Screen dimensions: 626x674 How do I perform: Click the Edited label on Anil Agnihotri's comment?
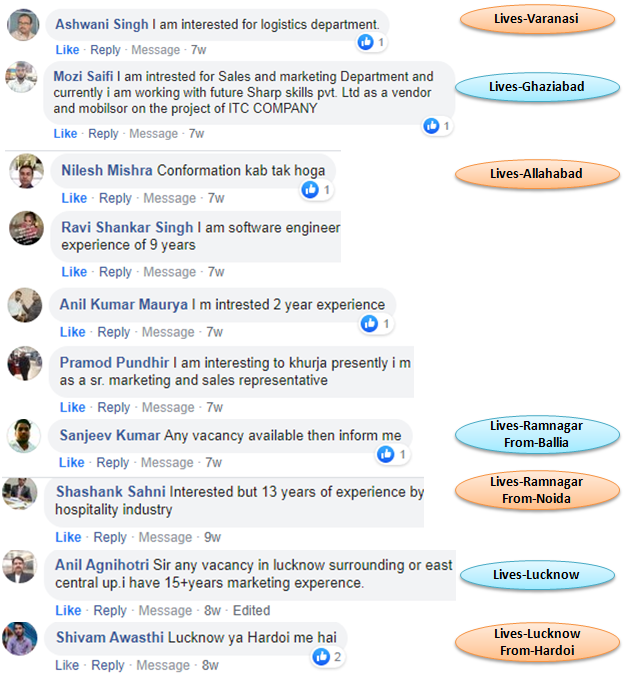point(252,610)
